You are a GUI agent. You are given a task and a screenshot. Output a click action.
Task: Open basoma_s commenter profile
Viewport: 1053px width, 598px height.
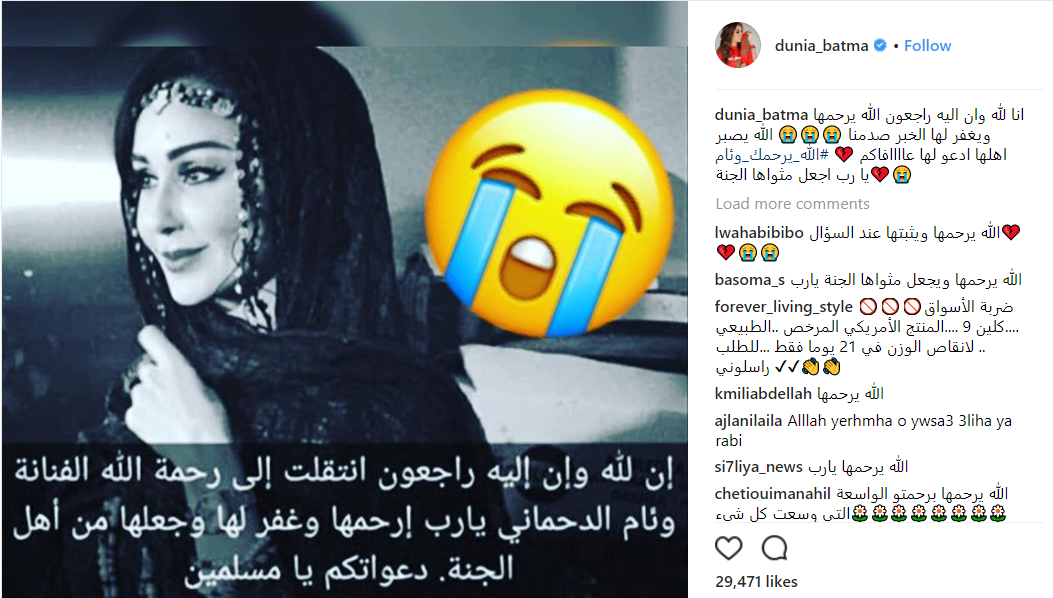pyautogui.click(x=749, y=280)
